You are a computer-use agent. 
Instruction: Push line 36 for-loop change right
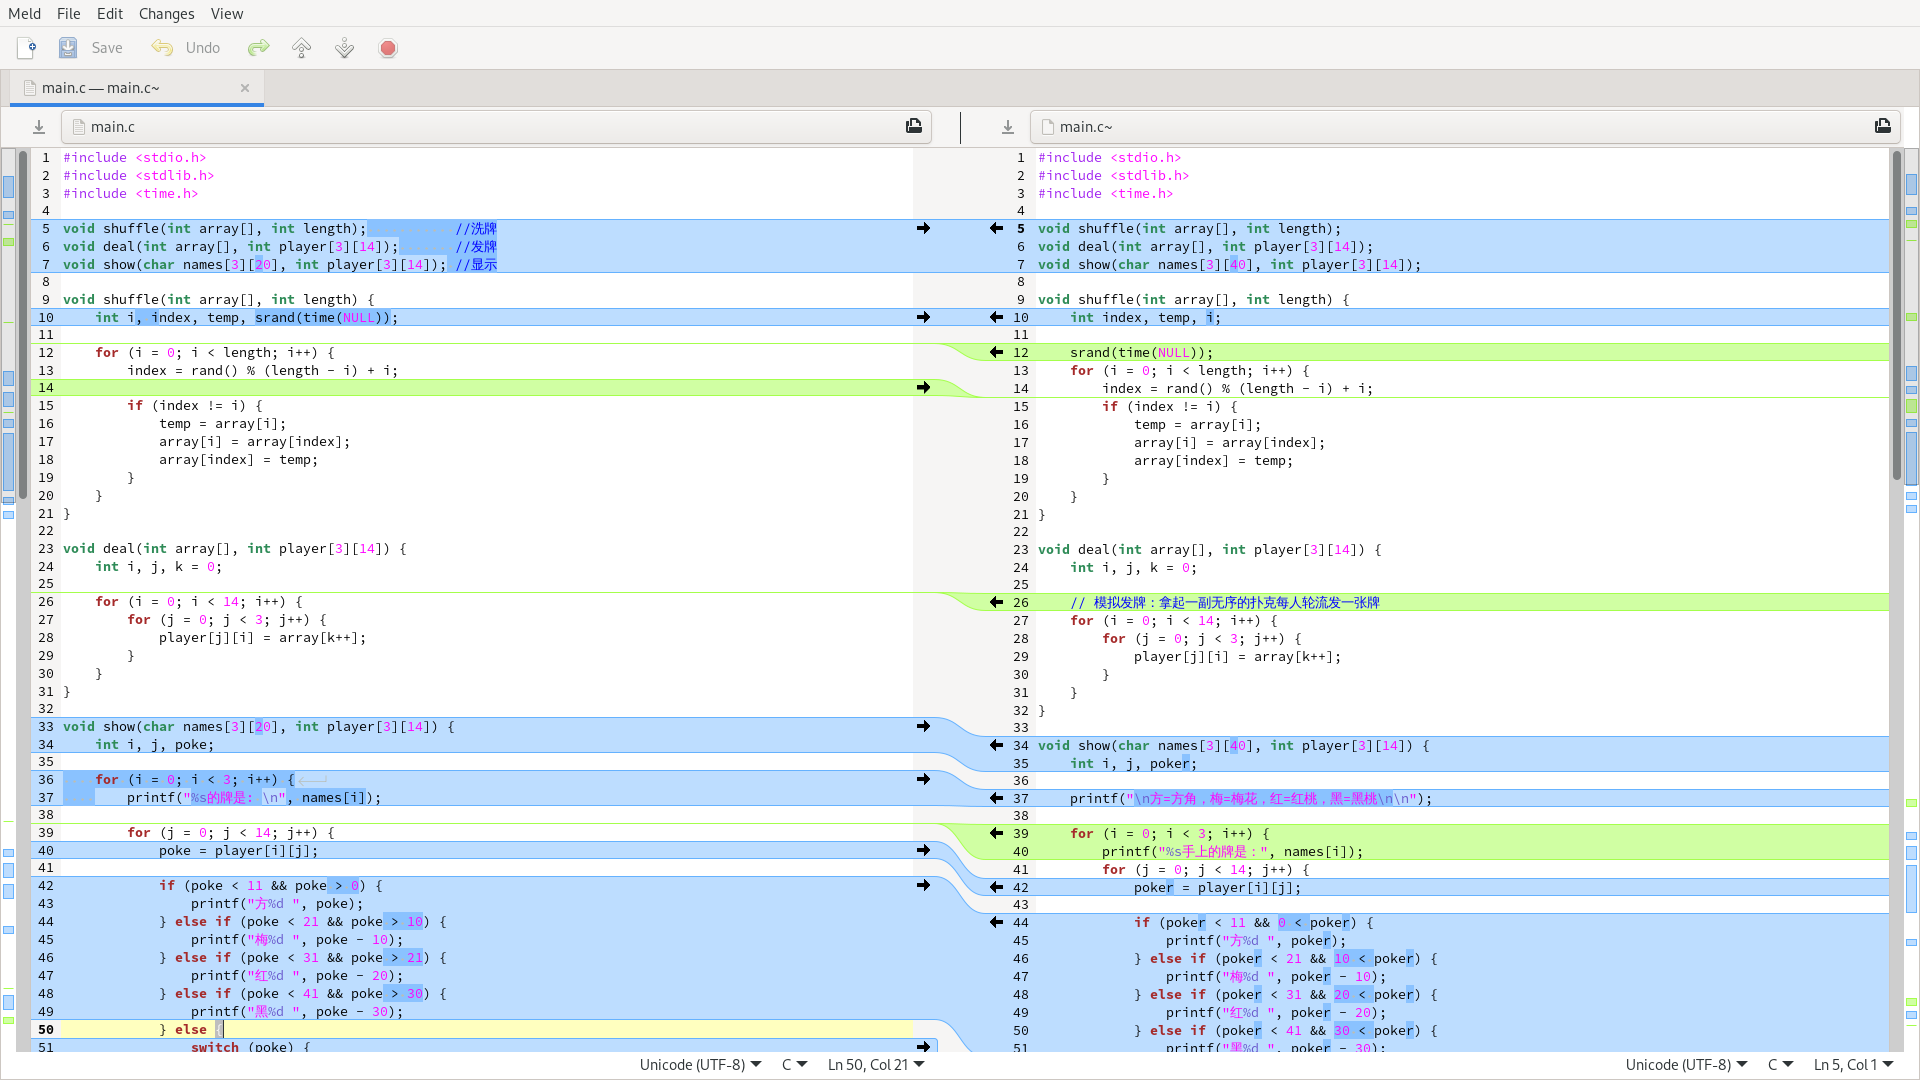tap(924, 780)
